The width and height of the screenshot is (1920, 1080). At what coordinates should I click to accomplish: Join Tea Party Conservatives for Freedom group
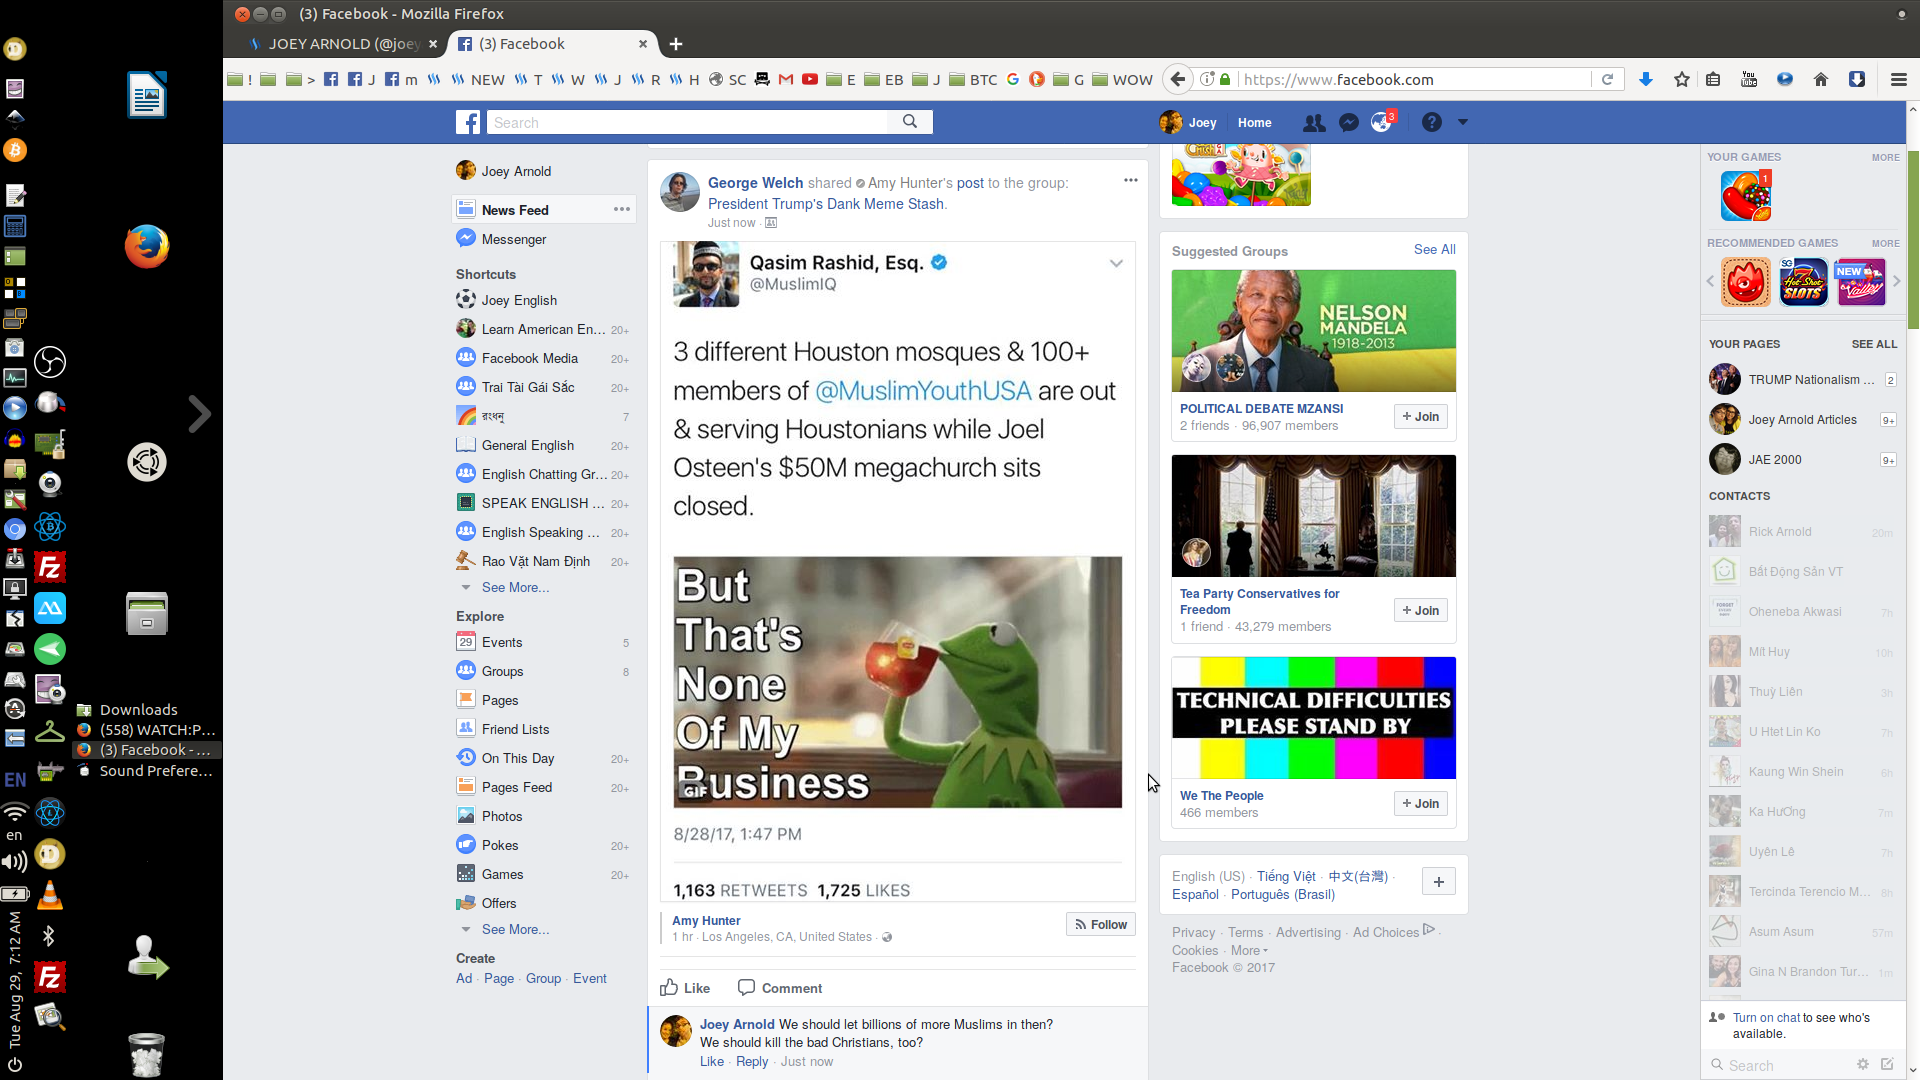(1421, 611)
